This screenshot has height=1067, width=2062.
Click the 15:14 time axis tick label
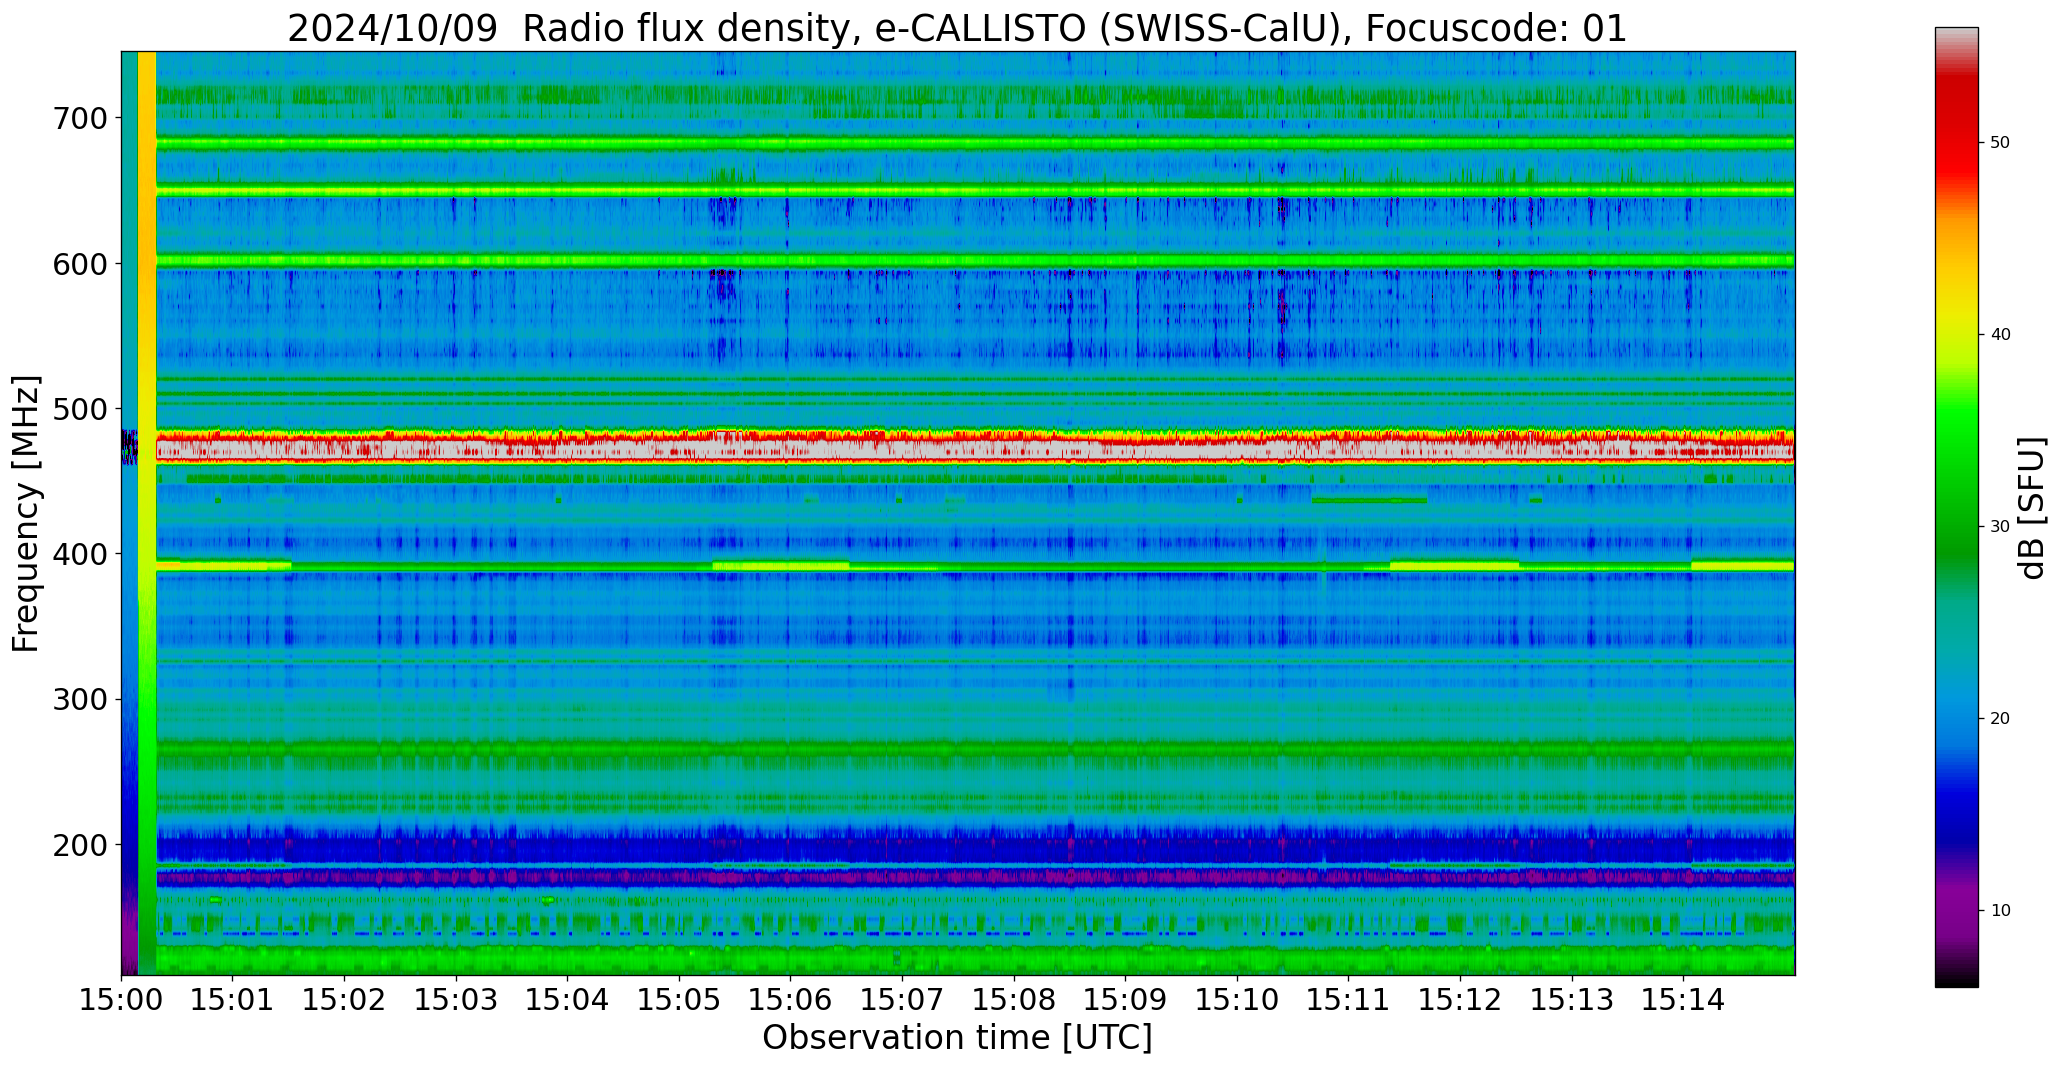coord(1683,999)
